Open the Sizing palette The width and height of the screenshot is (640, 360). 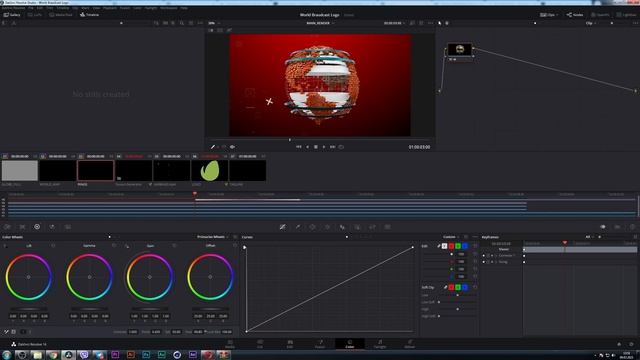point(372,227)
